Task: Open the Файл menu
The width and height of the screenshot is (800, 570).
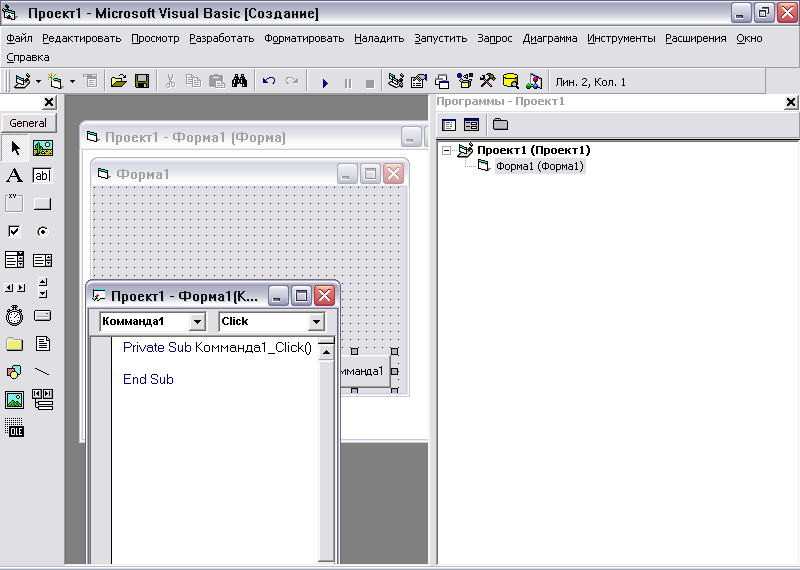Action: pos(19,38)
